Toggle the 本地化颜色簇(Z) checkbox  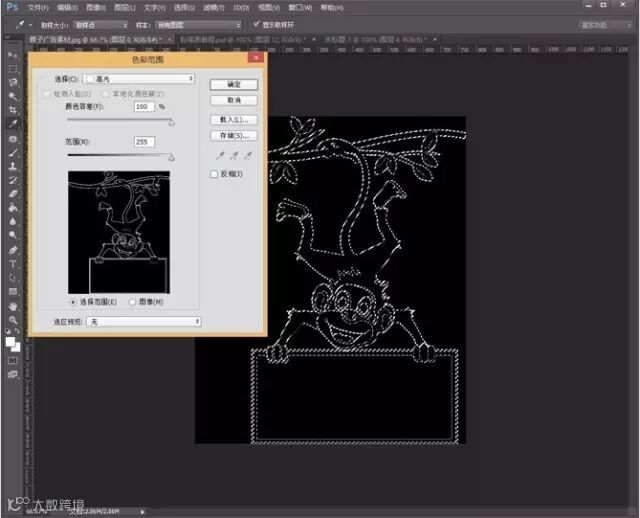105,94
